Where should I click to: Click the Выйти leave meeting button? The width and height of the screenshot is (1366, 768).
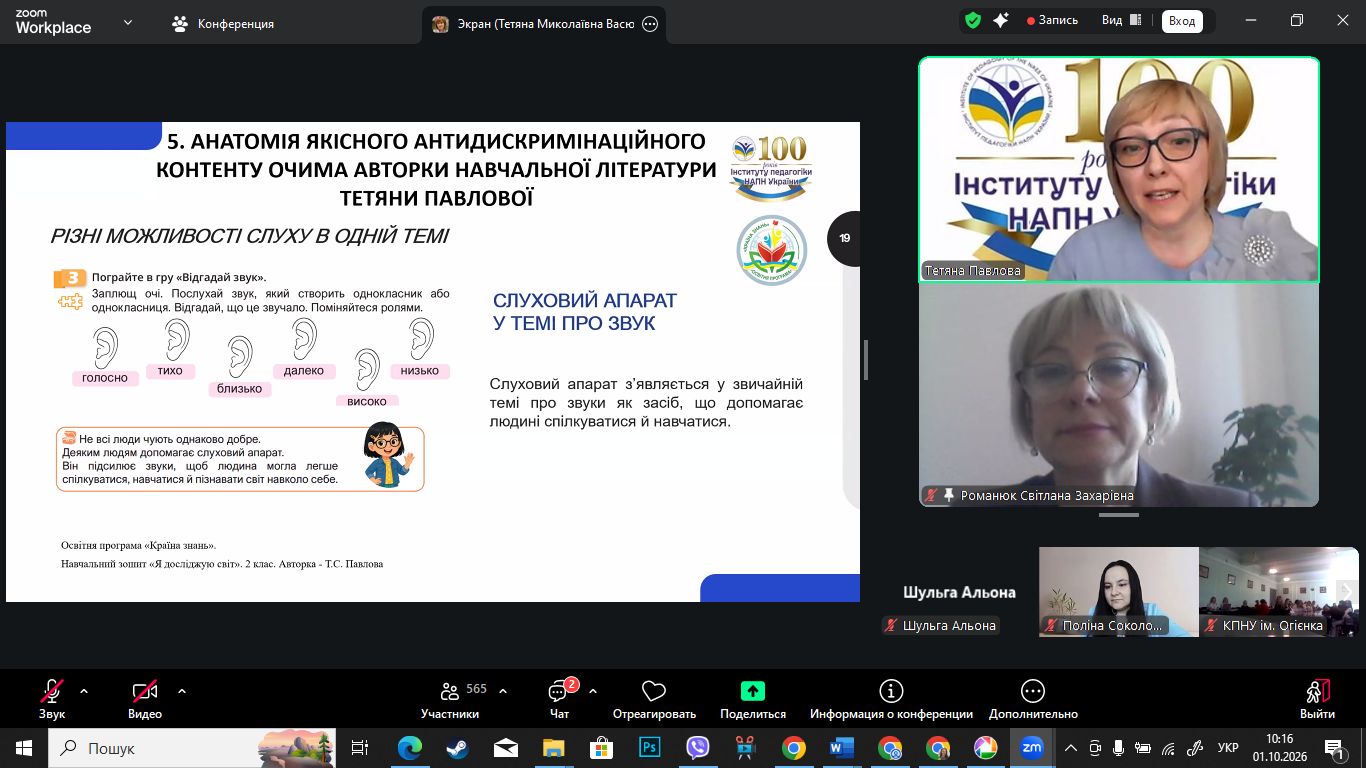click(1318, 699)
